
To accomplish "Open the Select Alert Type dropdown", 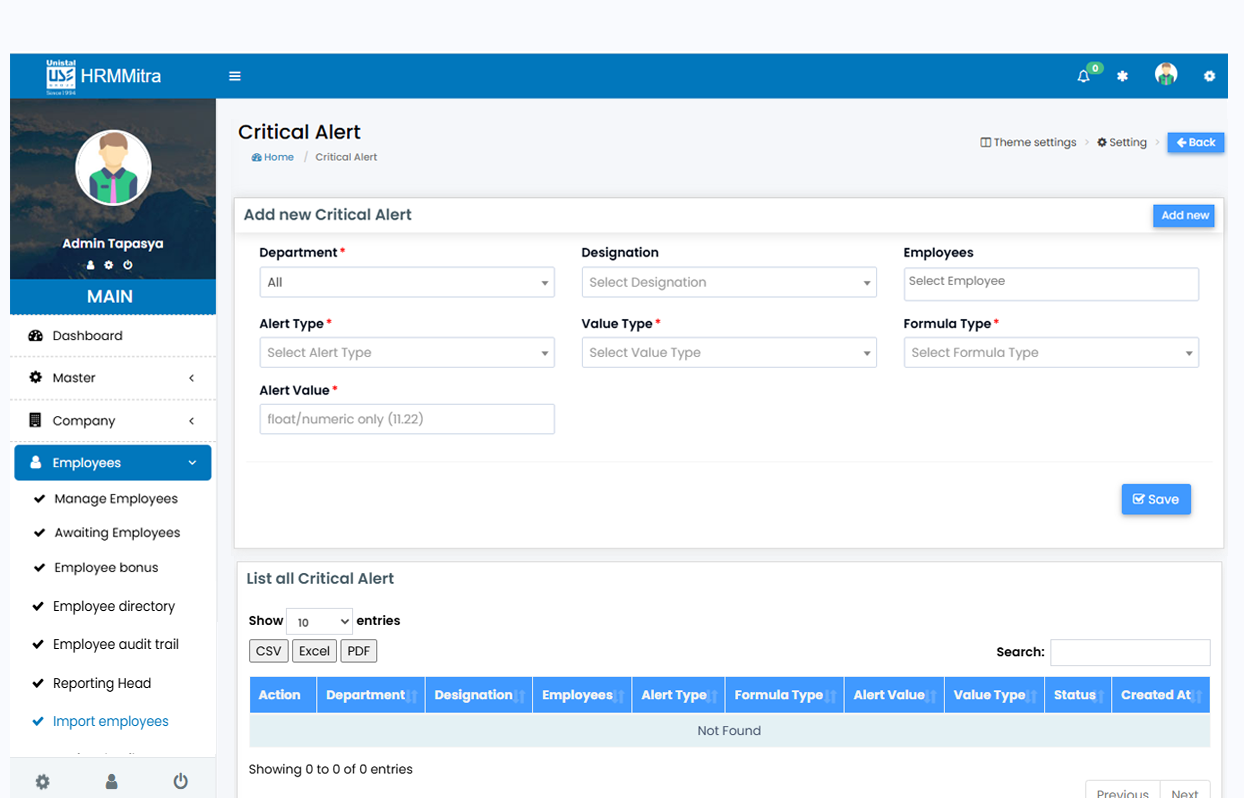I will pyautogui.click(x=406, y=353).
